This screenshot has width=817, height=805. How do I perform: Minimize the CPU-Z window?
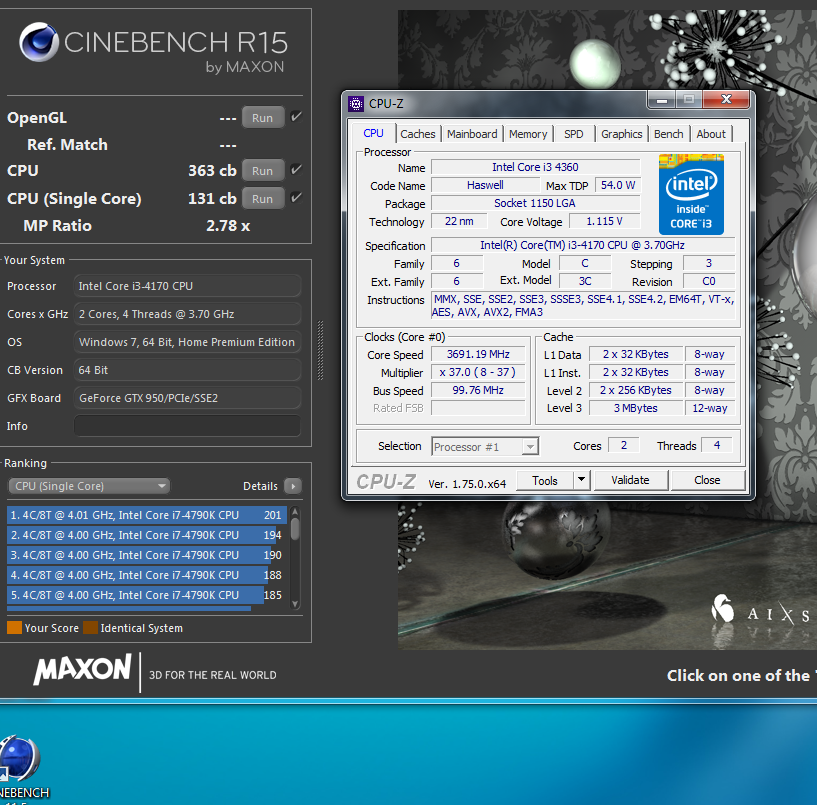[x=662, y=100]
